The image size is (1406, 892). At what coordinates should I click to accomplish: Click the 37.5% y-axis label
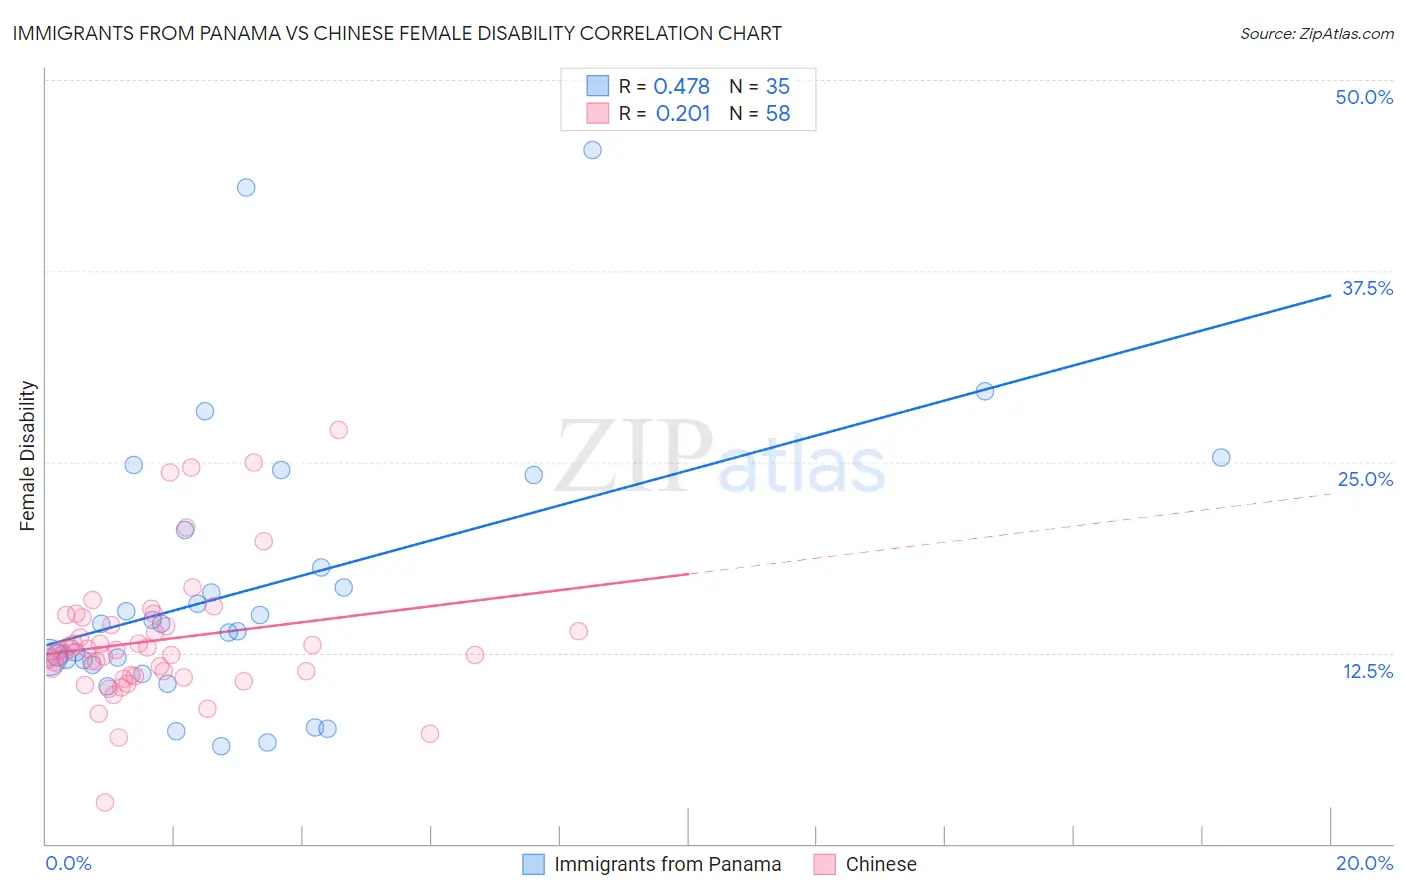[1367, 288]
